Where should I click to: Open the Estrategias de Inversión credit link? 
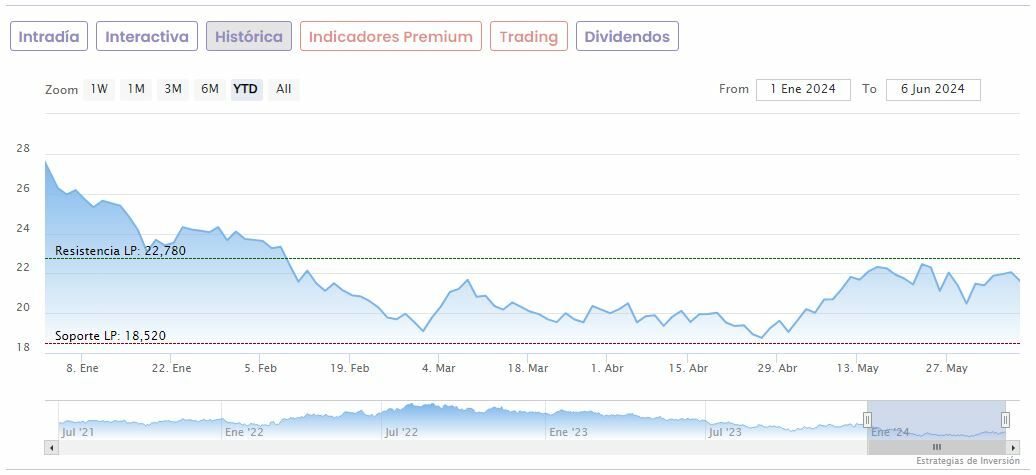[967, 461]
